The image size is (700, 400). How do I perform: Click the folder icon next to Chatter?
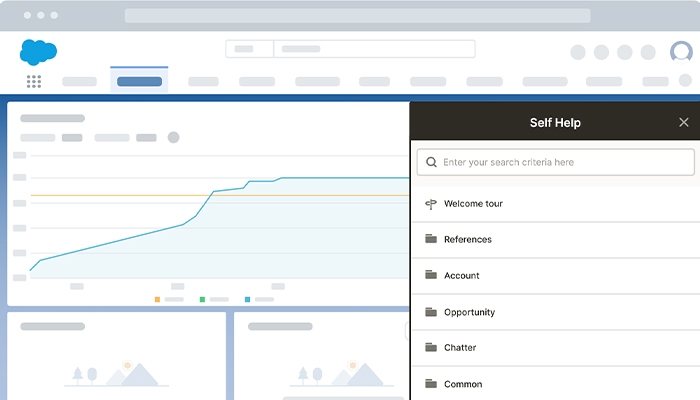(x=431, y=347)
